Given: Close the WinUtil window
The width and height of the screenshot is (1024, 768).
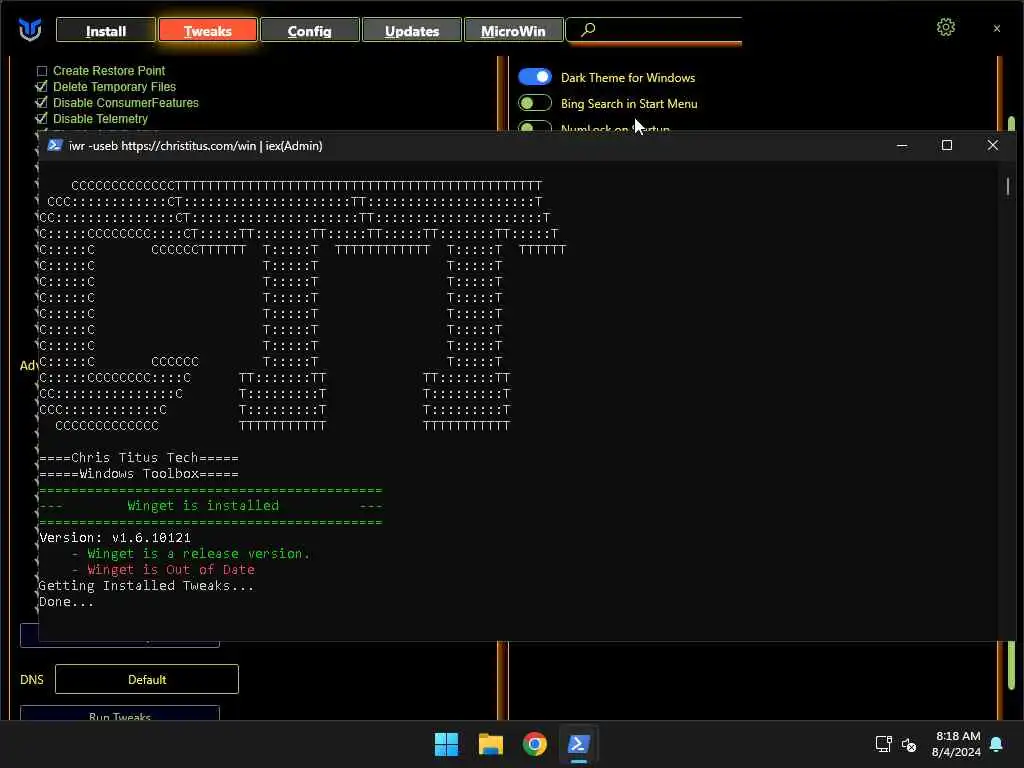Looking at the screenshot, I should point(997,29).
